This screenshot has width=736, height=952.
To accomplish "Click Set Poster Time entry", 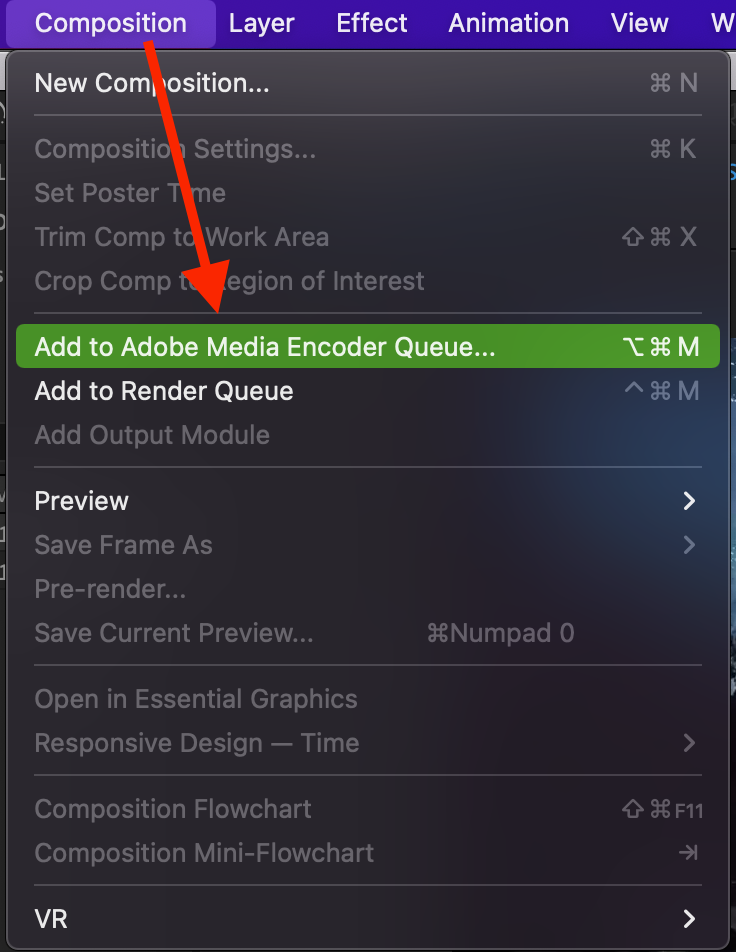I will (130, 193).
